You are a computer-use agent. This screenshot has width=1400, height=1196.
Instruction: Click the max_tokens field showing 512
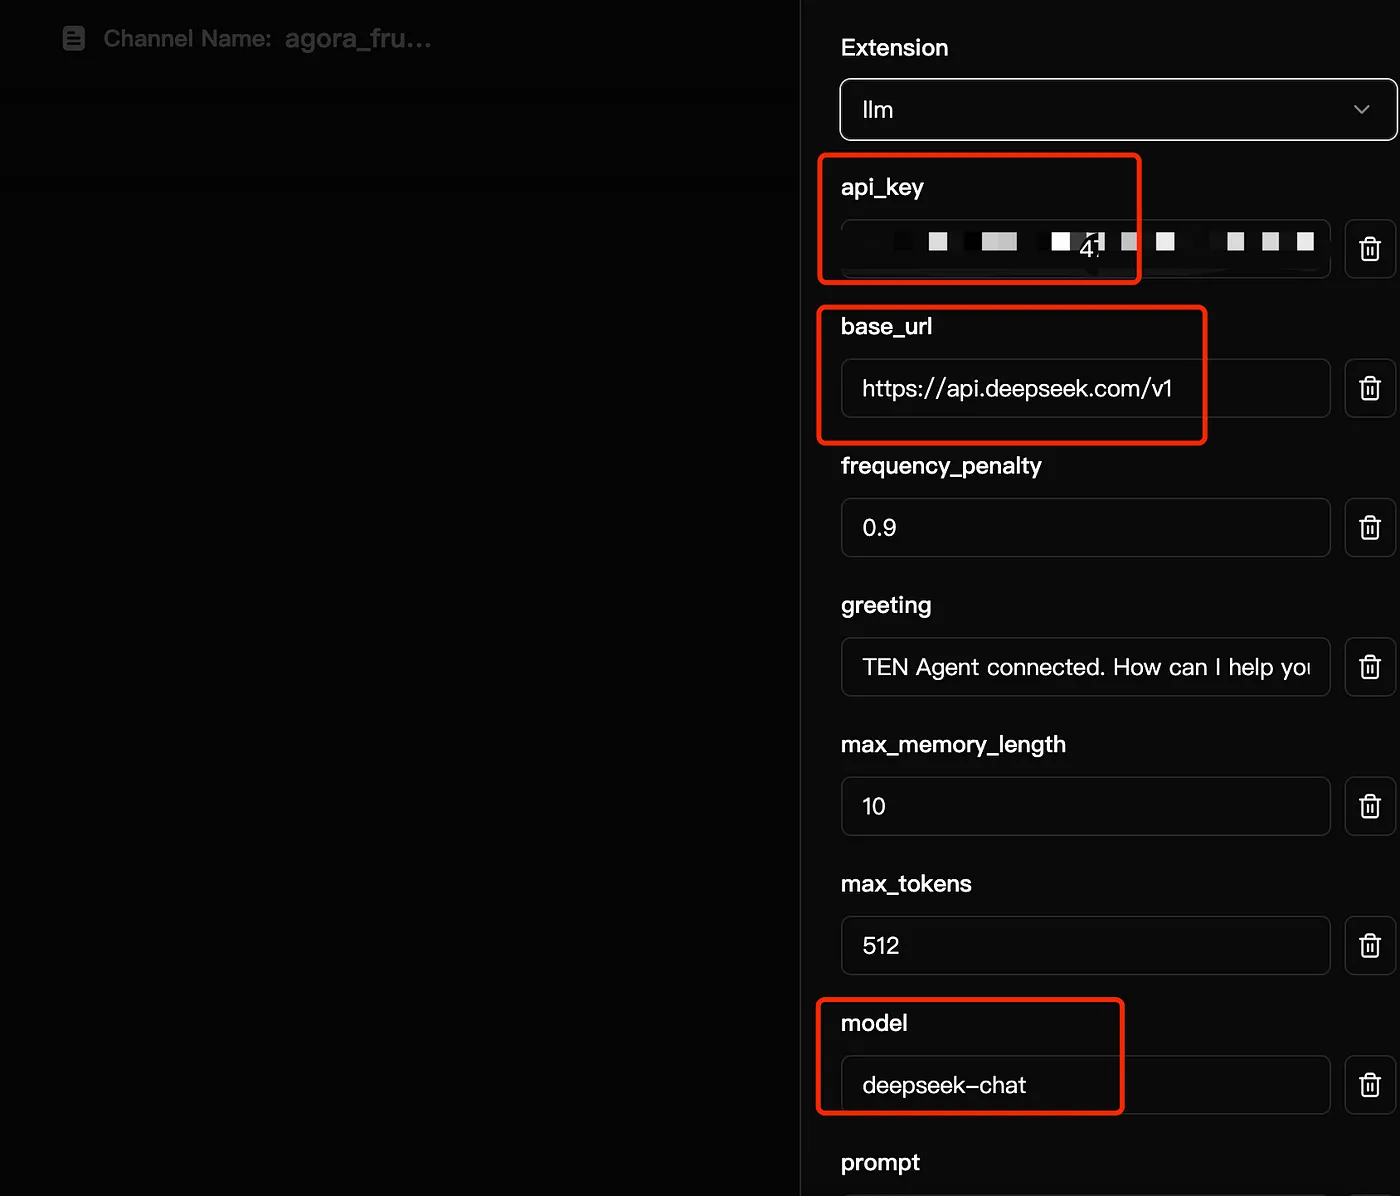1085,946
